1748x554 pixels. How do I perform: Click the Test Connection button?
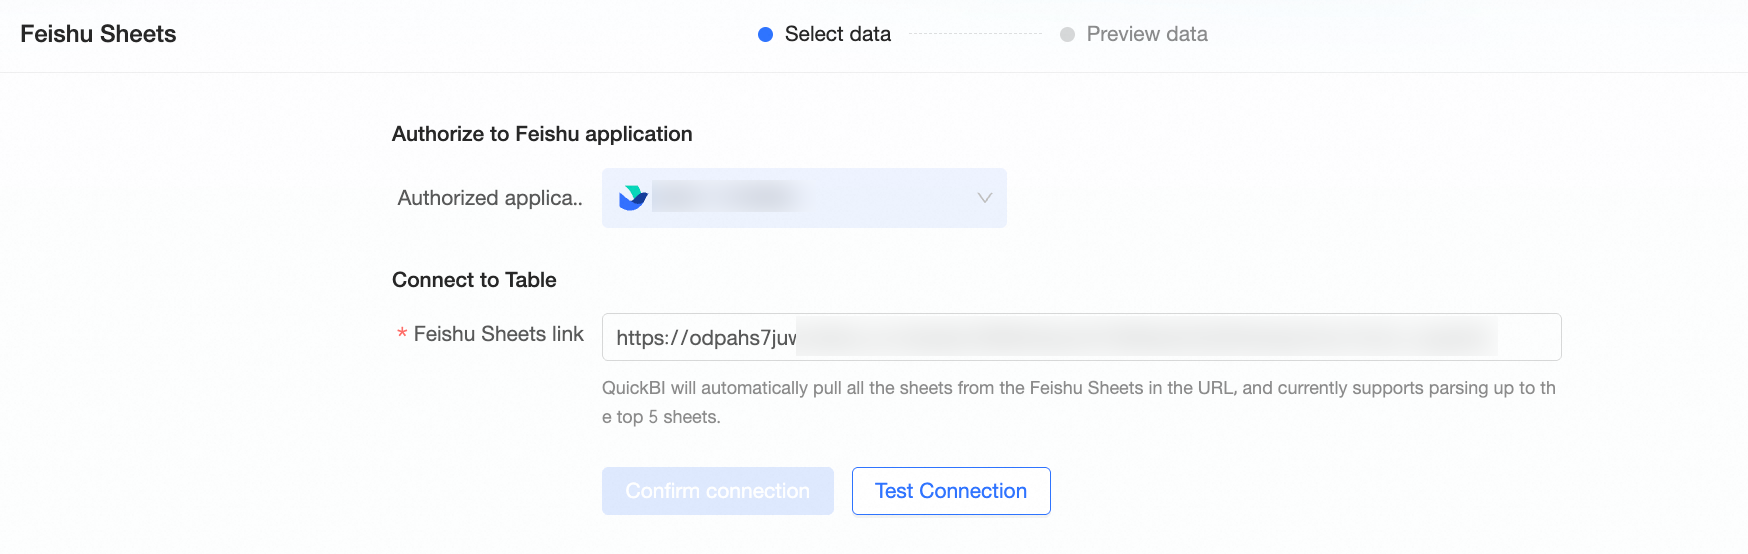[951, 491]
